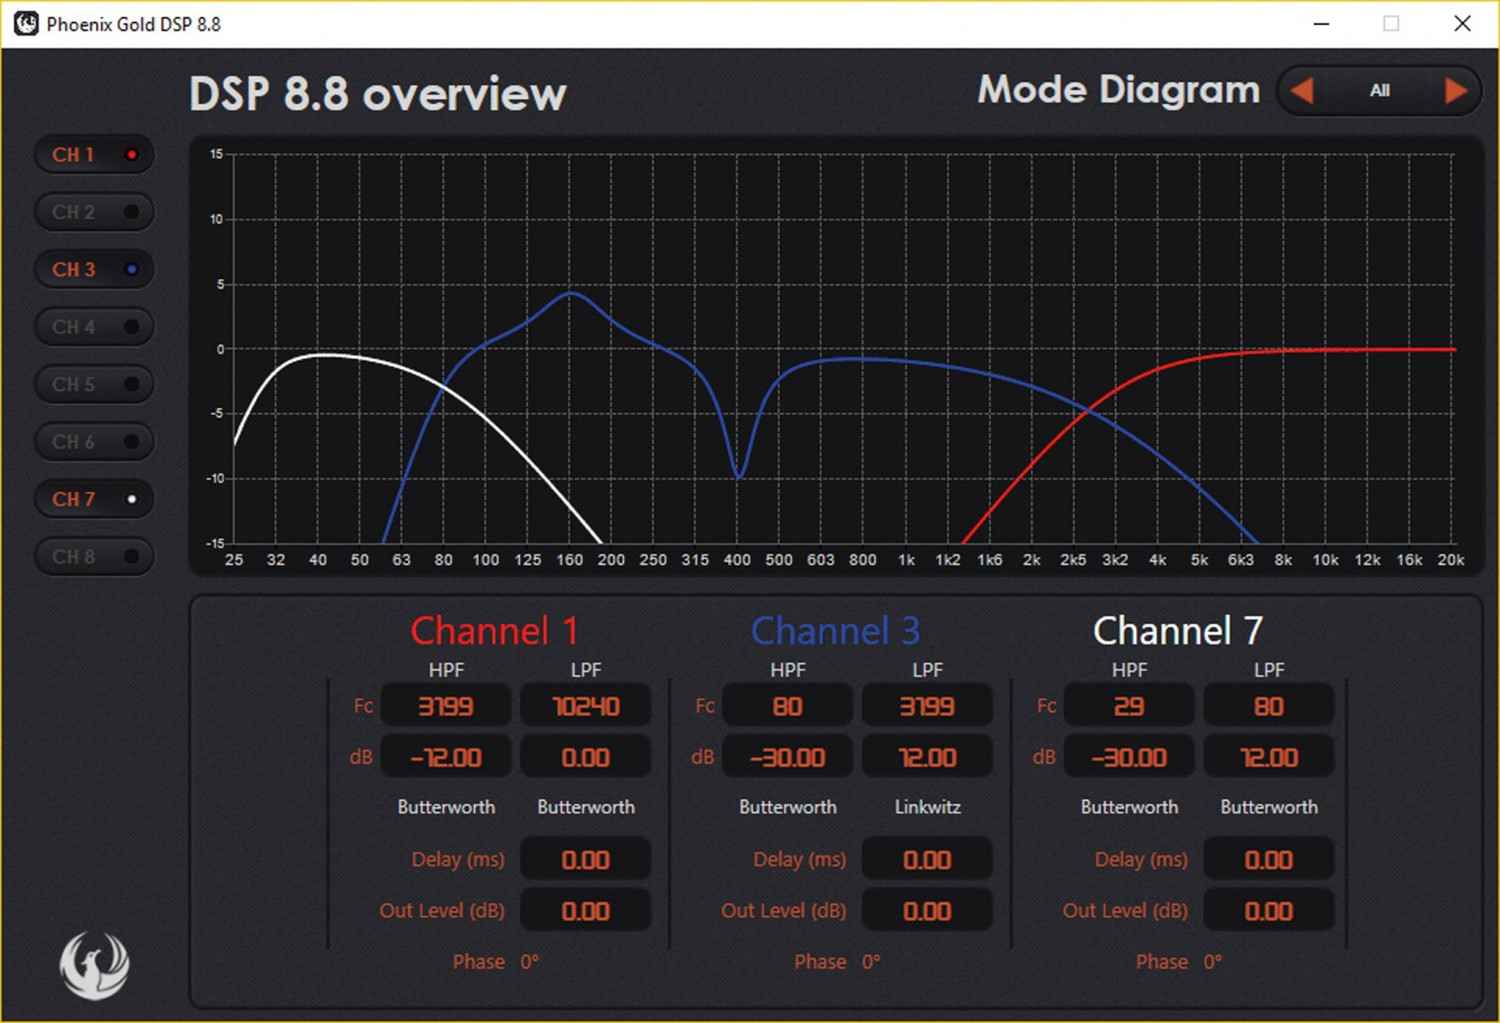Select Channel 3 LPF dB value 12.00
The width and height of the screenshot is (1500, 1023).
(928, 757)
